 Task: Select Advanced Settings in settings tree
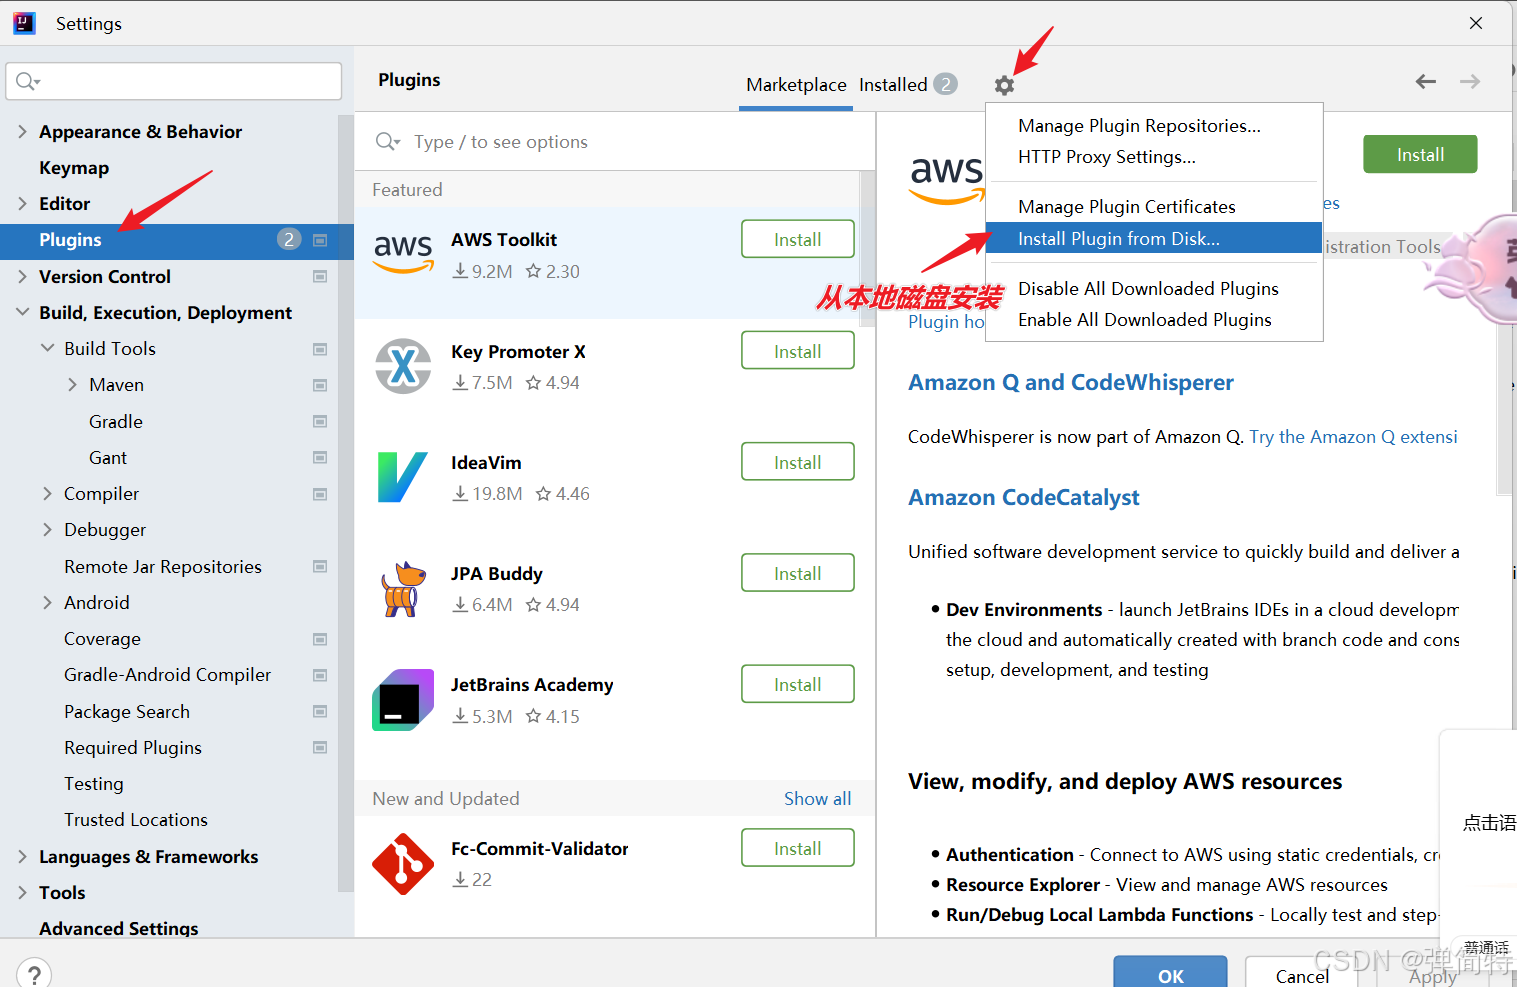[x=119, y=929]
